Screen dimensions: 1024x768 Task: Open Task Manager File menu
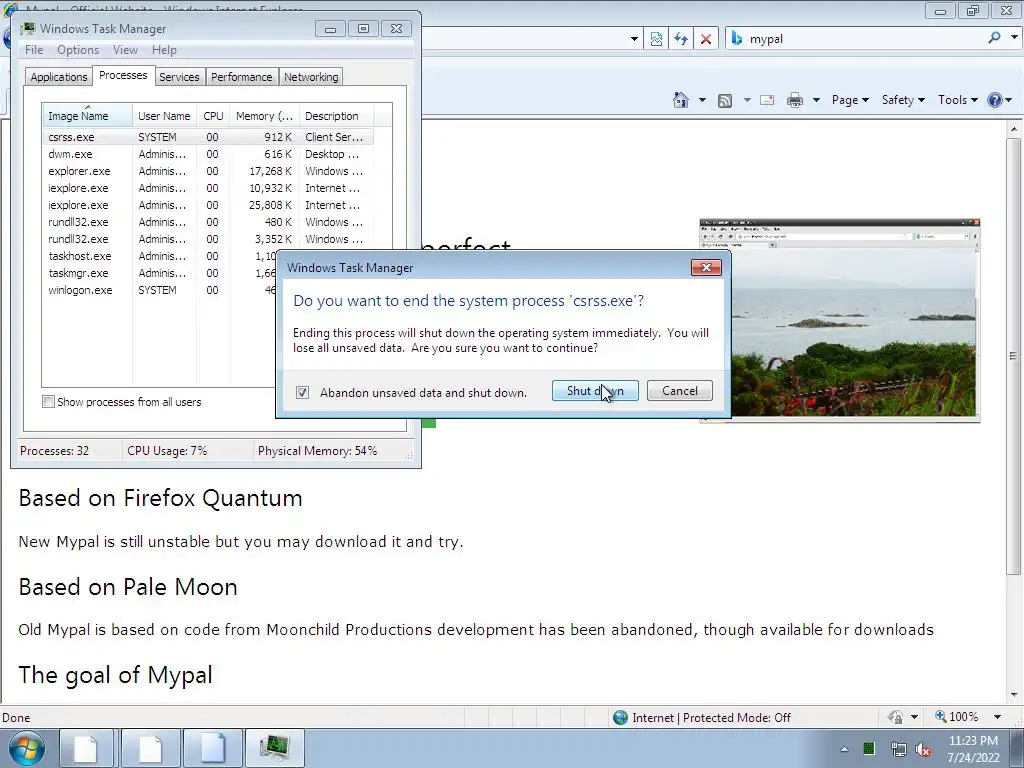(34, 50)
